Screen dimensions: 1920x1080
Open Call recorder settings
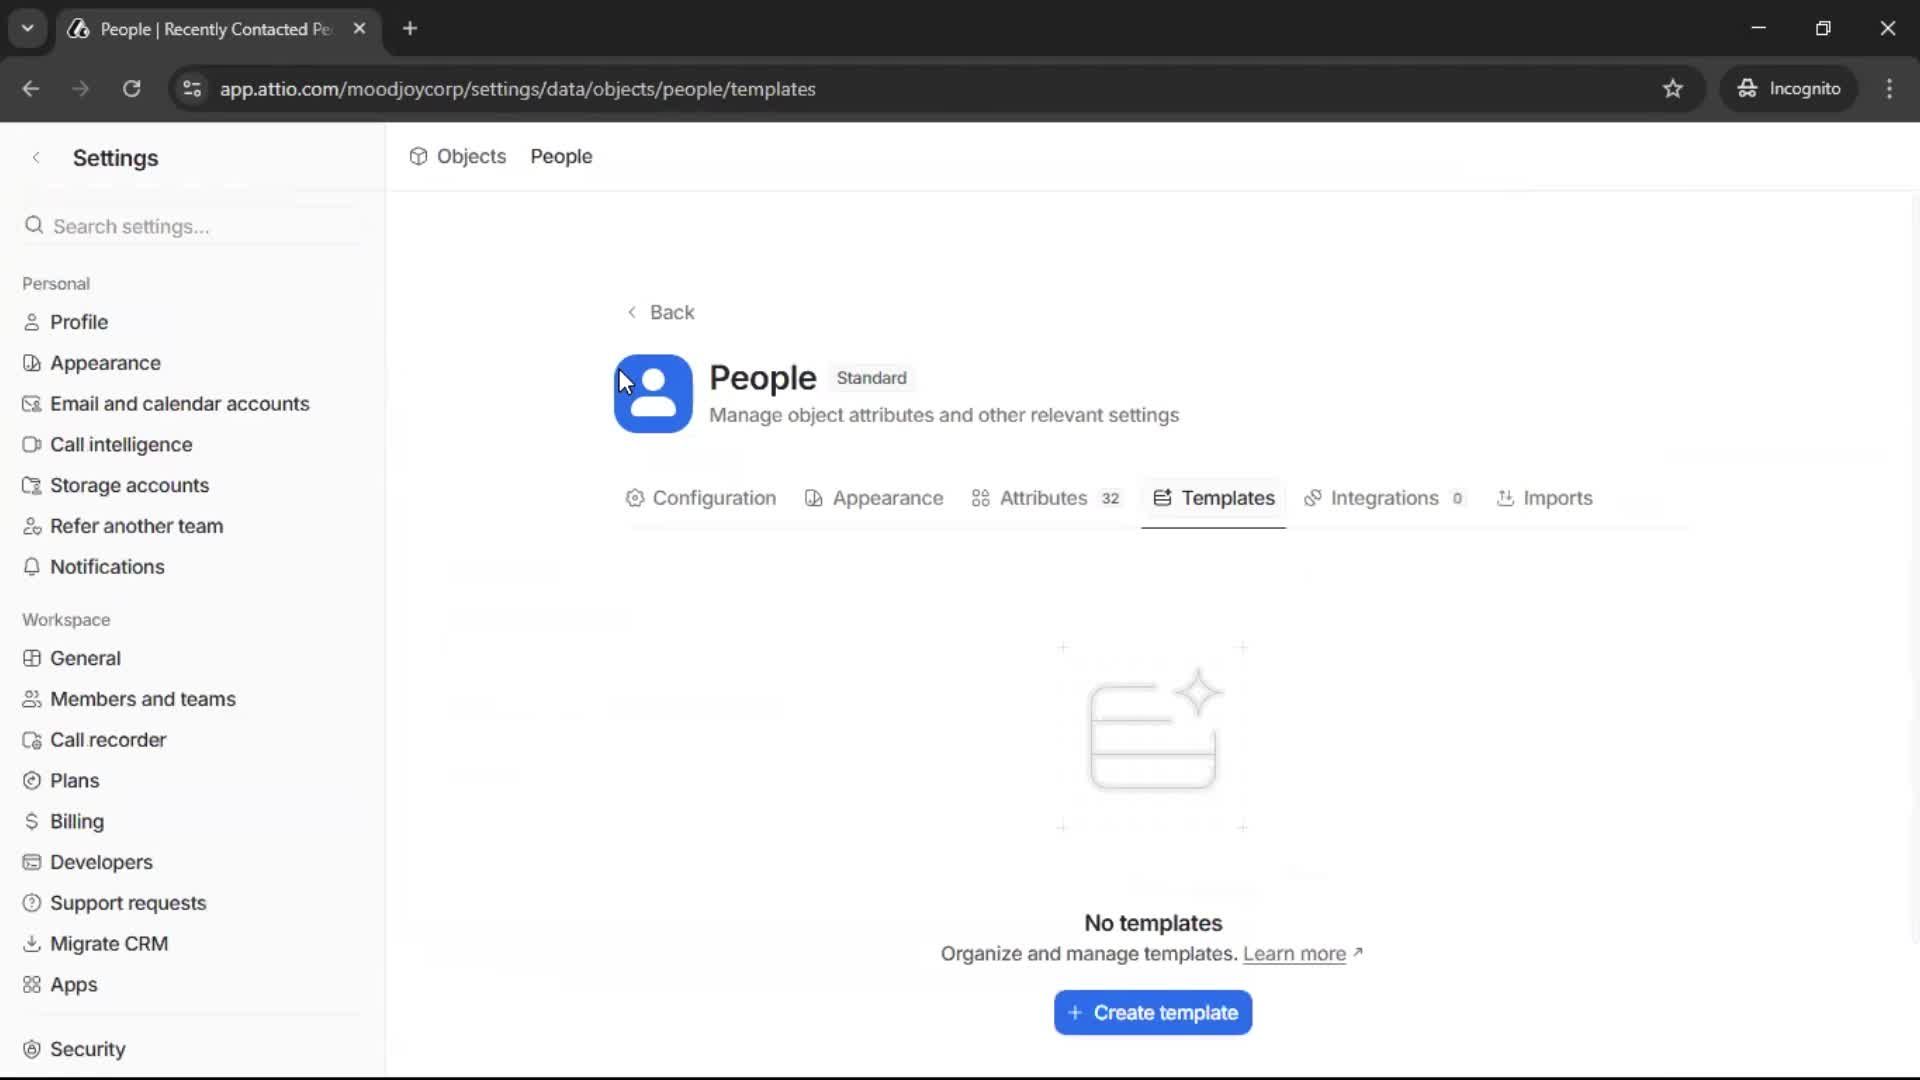click(x=108, y=740)
